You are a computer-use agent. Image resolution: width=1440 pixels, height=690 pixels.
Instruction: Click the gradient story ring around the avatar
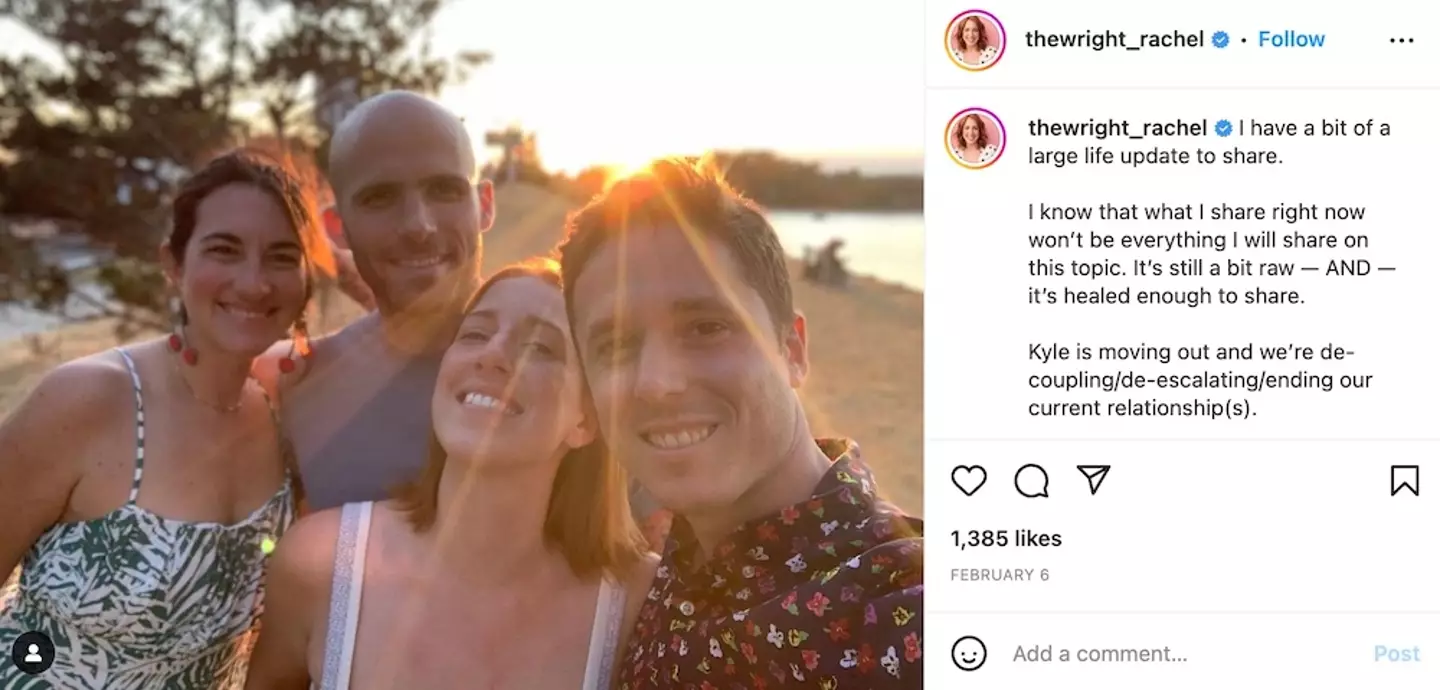[x=974, y=13]
